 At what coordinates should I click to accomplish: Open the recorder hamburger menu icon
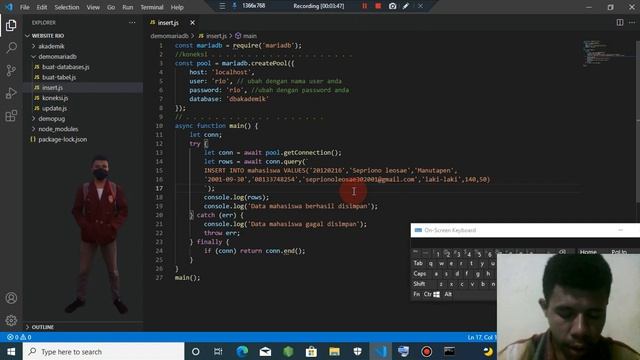[222, 6]
